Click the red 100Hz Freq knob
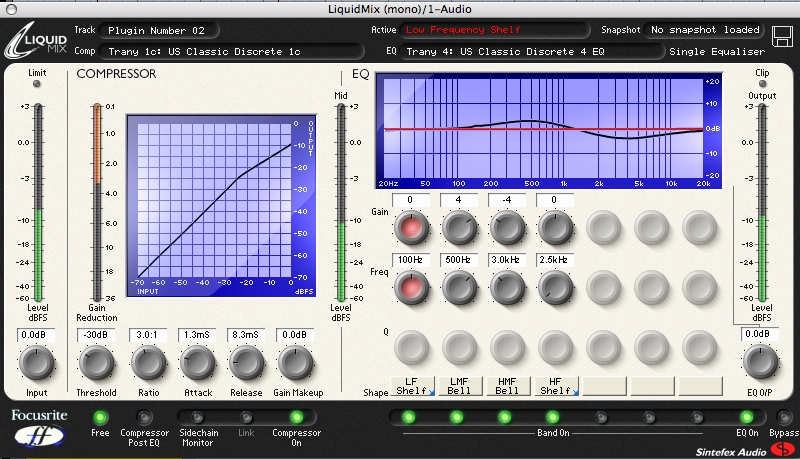This screenshot has width=800, height=459. [411, 287]
